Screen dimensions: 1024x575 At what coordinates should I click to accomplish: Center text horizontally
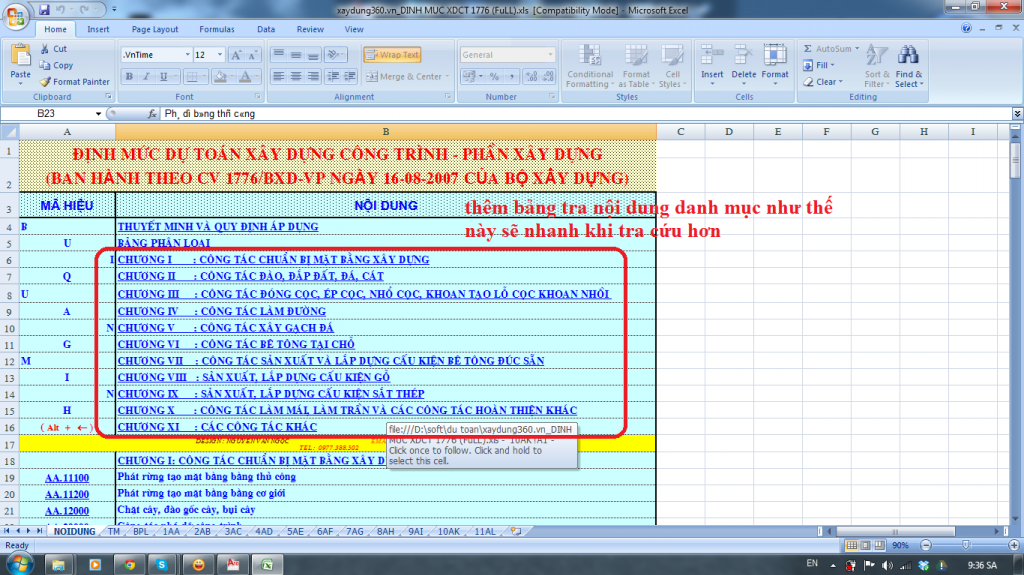[296, 76]
